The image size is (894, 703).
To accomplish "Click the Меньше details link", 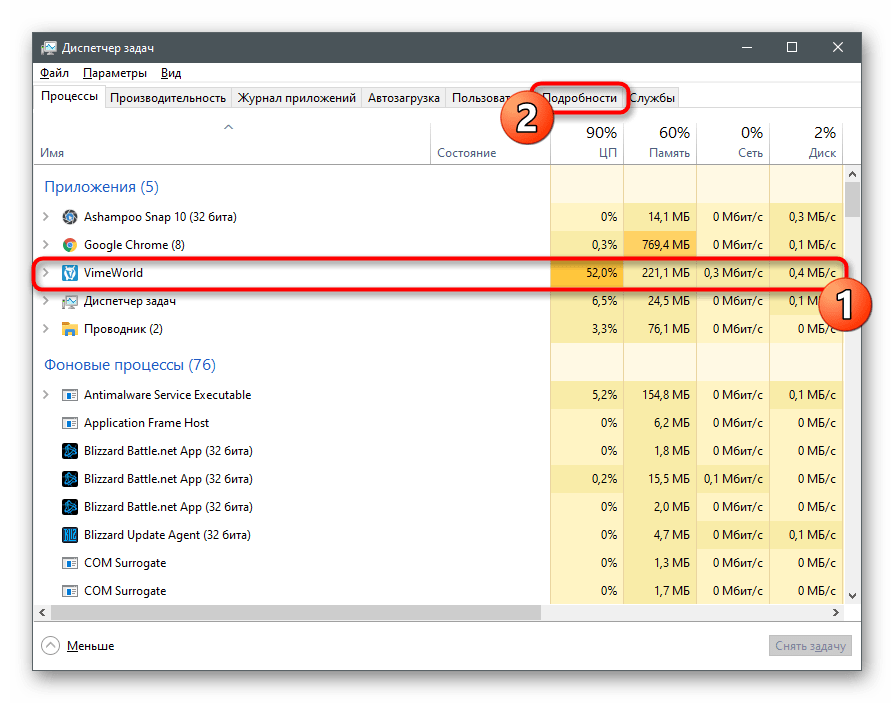I will pos(90,646).
